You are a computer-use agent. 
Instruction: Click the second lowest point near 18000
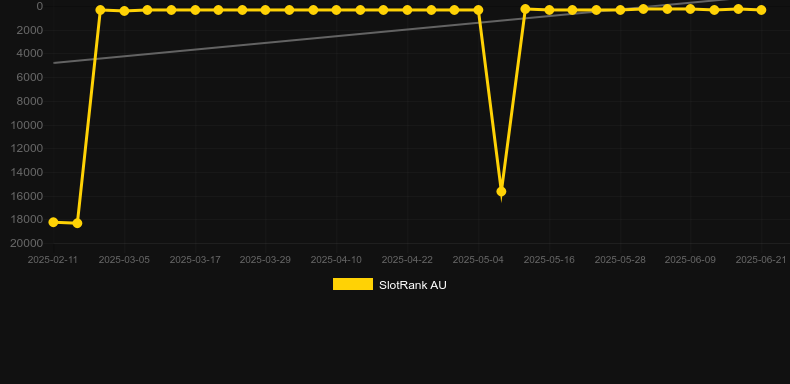click(77, 223)
